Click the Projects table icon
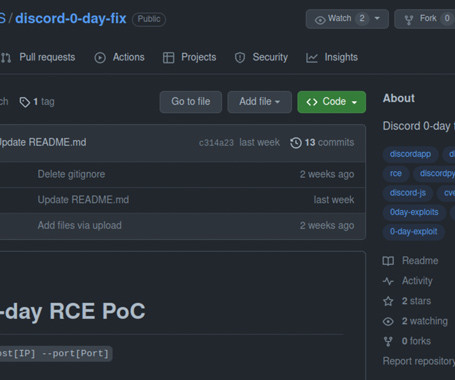The width and height of the screenshot is (455, 380). tap(168, 58)
